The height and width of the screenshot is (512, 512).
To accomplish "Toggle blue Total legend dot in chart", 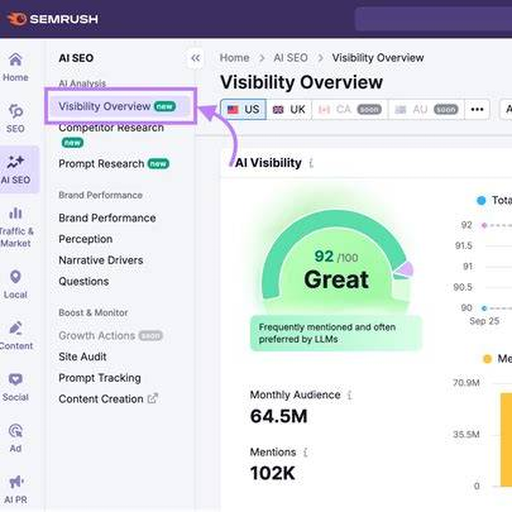I will pos(481,200).
